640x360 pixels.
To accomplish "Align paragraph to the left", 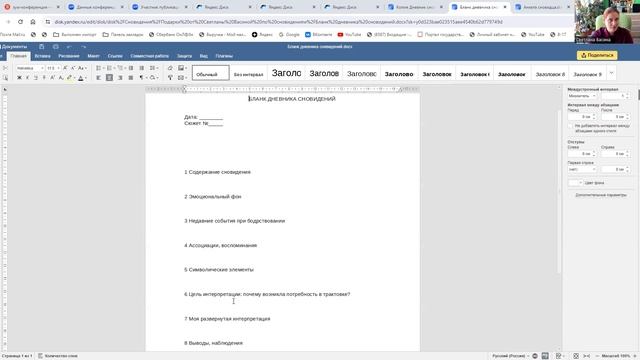I will [98, 78].
